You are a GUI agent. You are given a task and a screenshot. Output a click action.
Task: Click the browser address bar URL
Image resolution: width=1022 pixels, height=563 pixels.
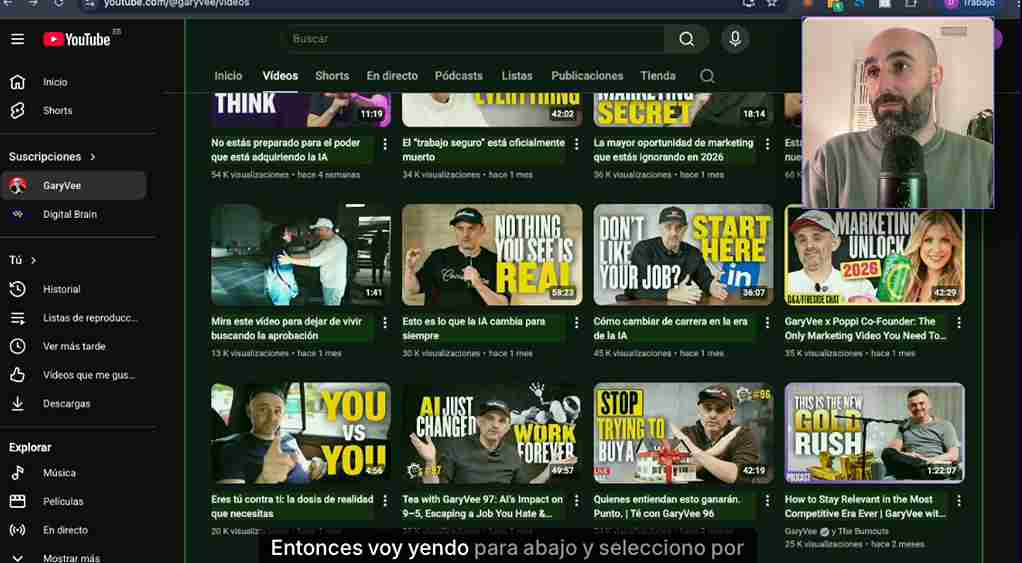coord(176,4)
